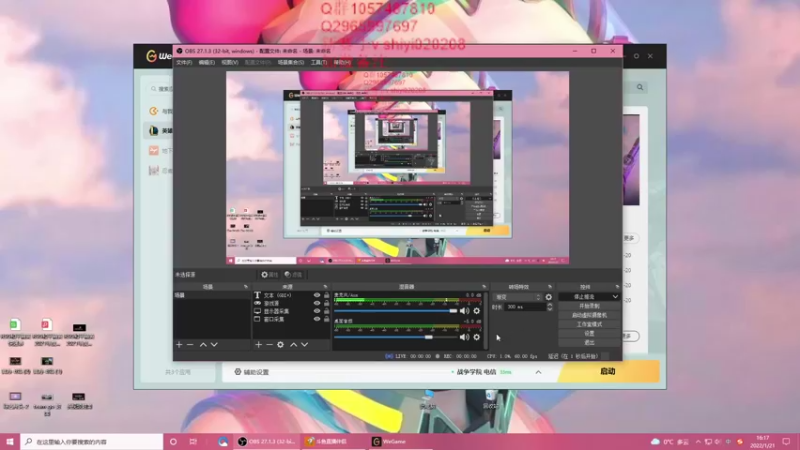The image size is (800, 450).
Task: Enable studio mode button
Action: 589,324
